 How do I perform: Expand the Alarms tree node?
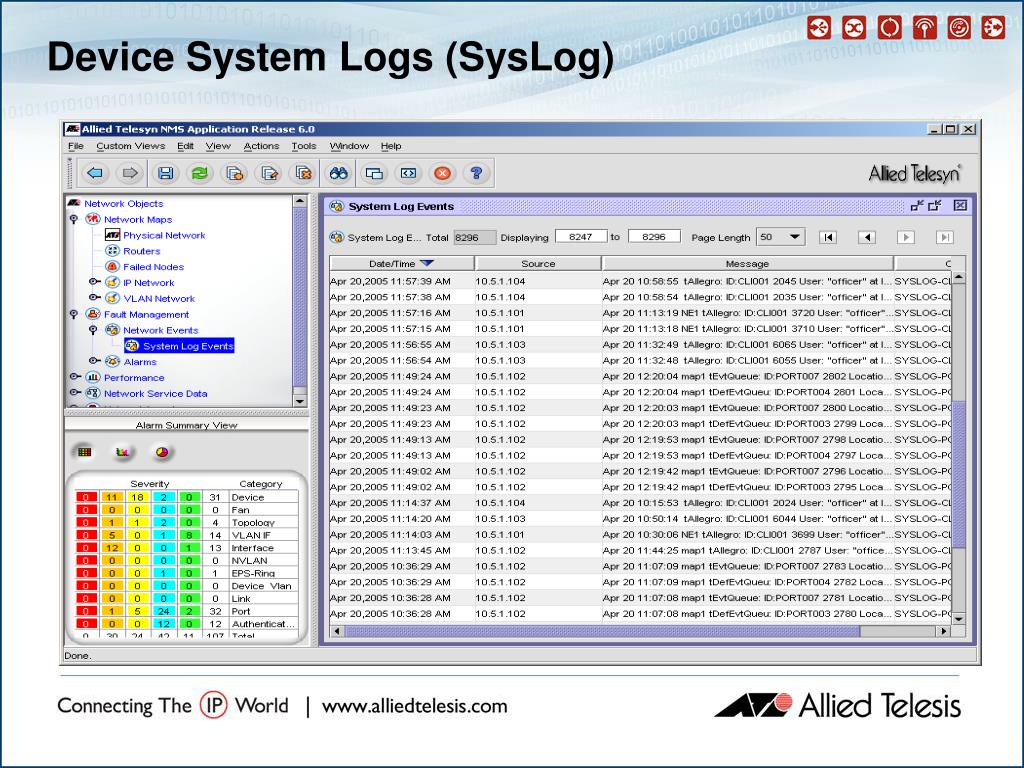[x=94, y=361]
